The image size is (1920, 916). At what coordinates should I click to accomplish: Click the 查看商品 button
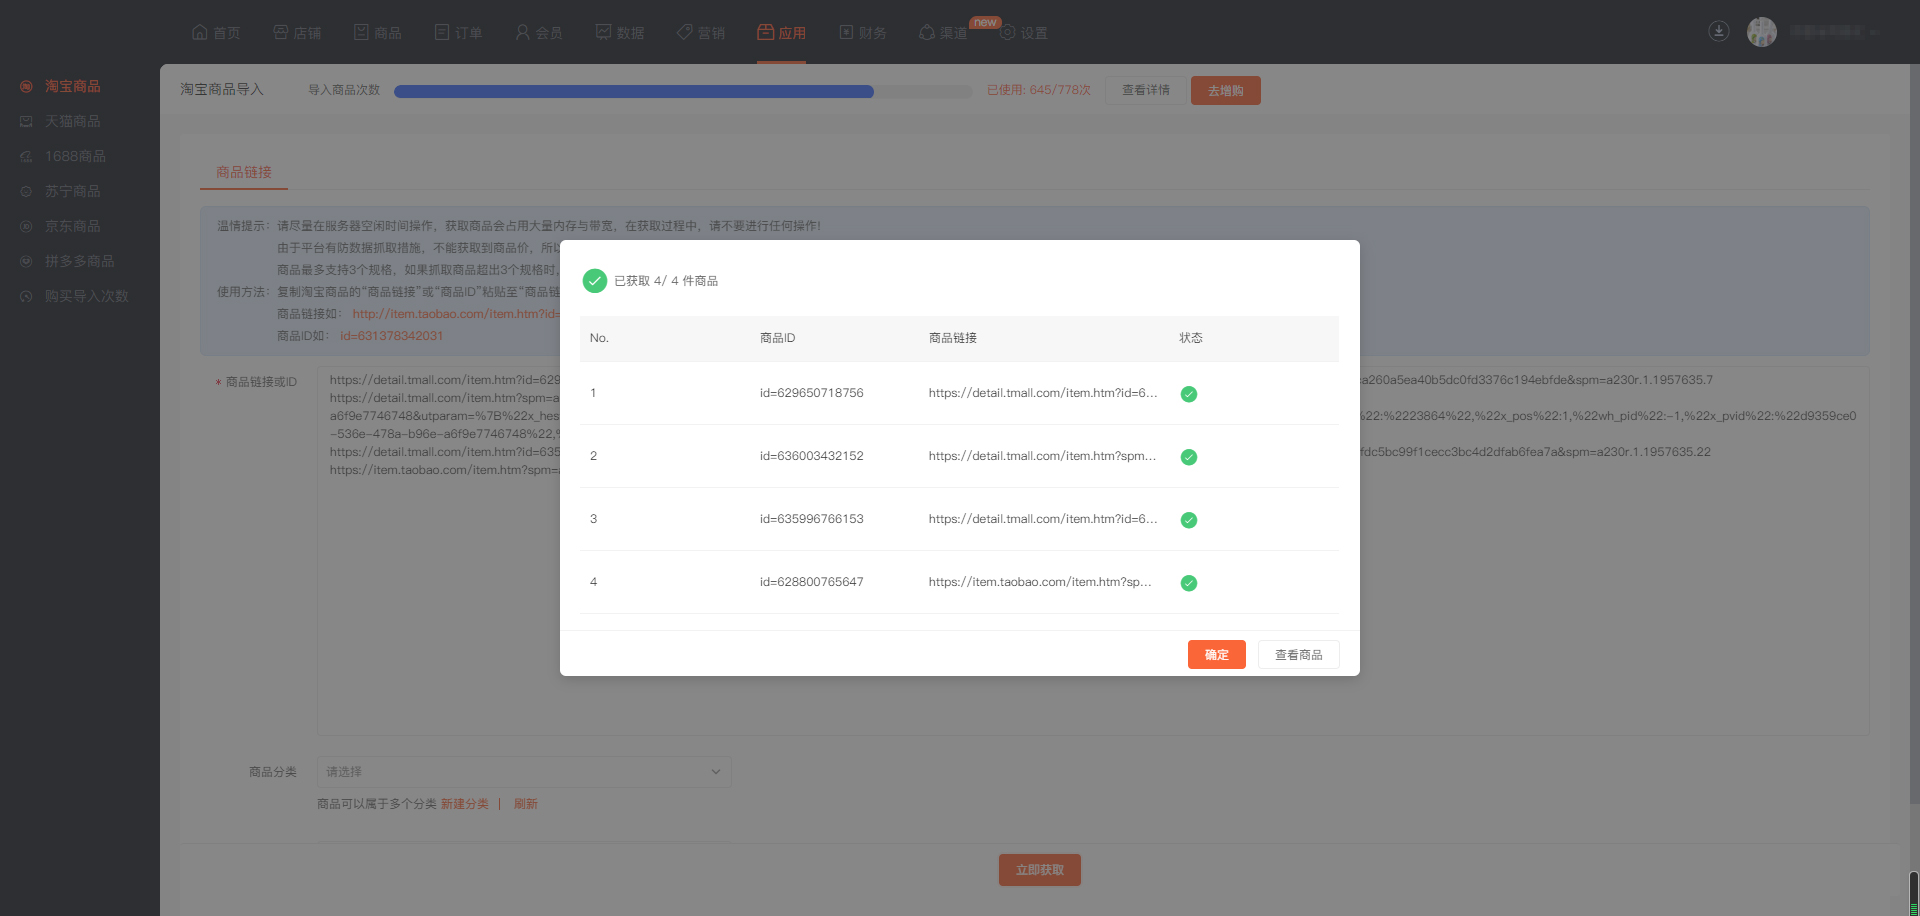click(1298, 655)
